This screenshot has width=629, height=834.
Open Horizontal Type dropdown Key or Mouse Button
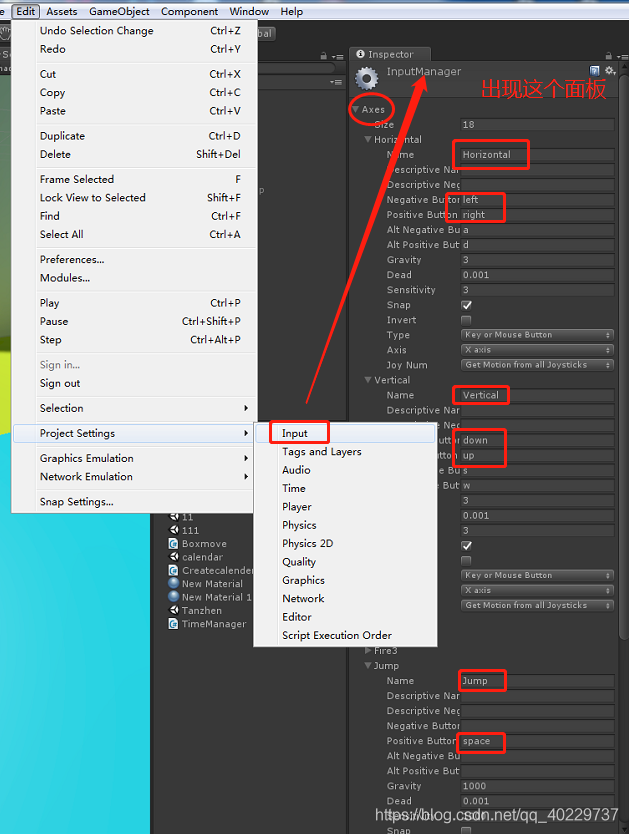(537, 335)
